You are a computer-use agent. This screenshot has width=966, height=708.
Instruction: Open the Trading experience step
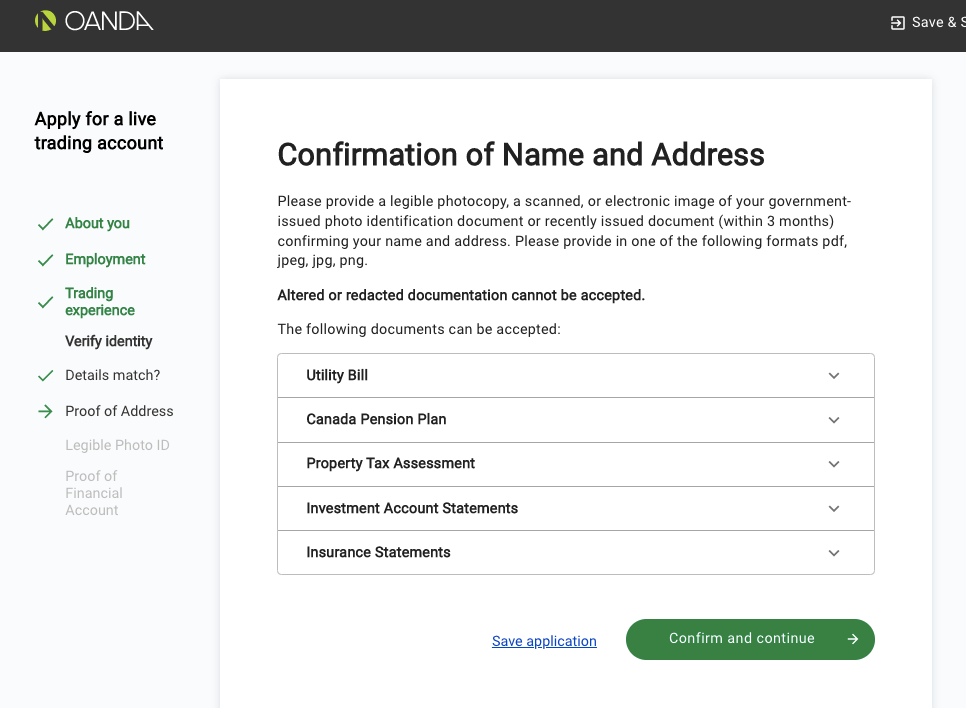100,301
